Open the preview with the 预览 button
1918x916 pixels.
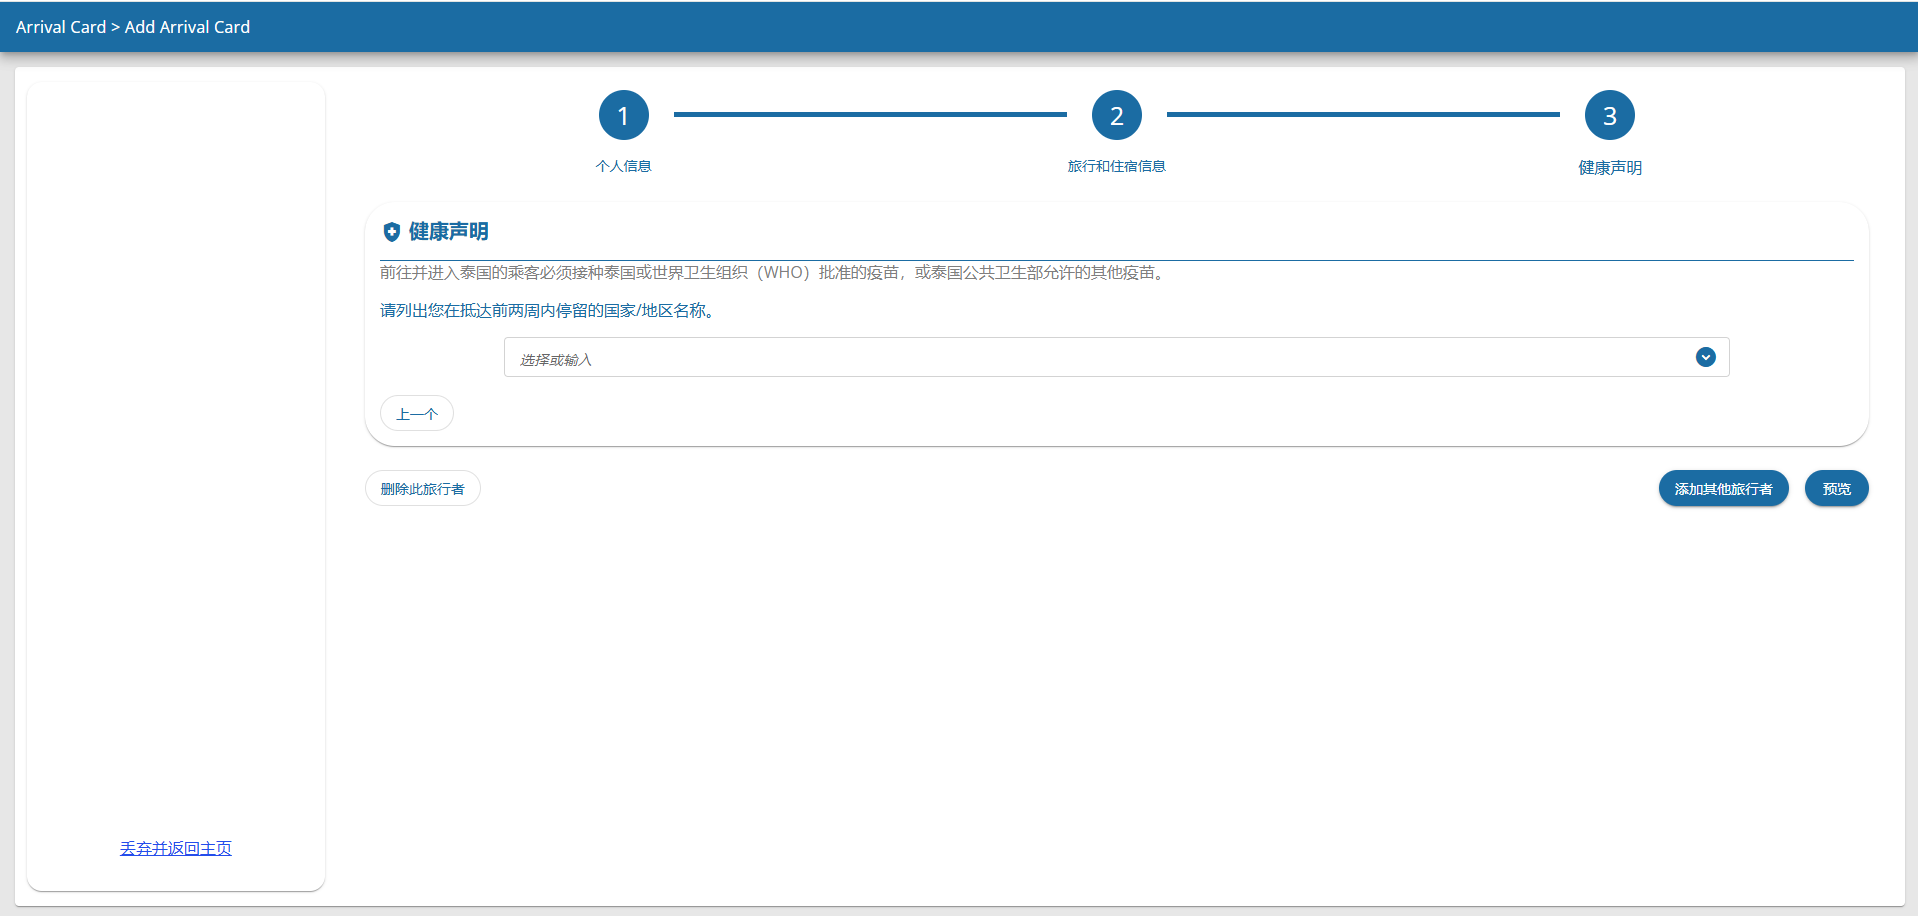[x=1835, y=489]
